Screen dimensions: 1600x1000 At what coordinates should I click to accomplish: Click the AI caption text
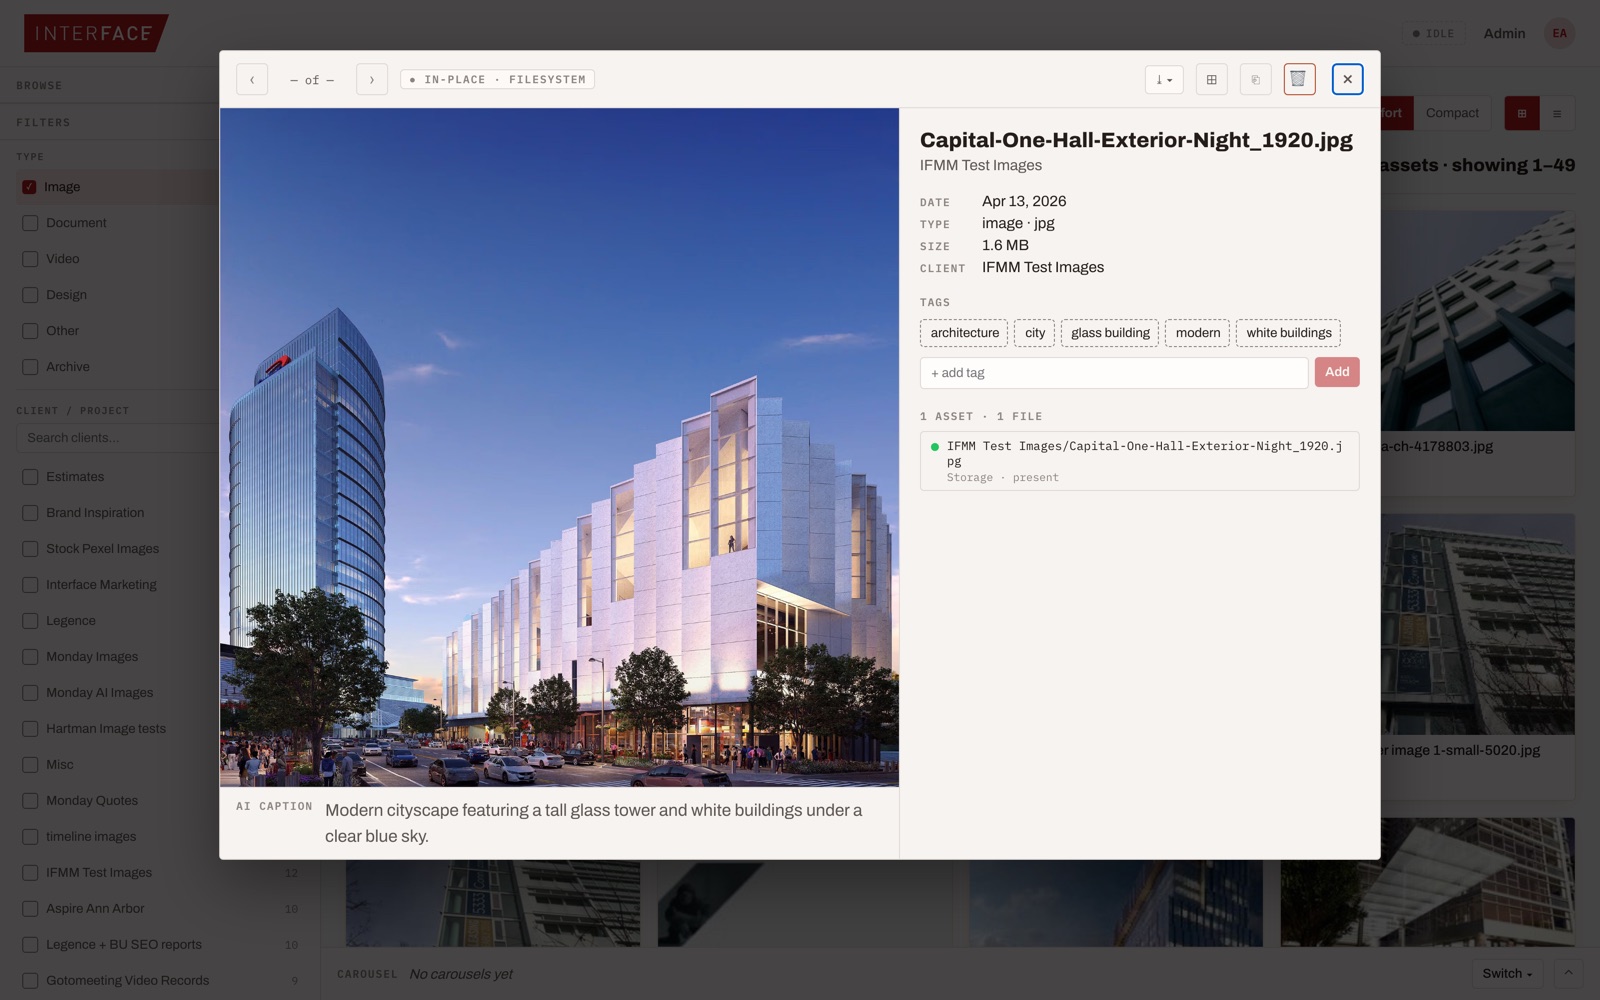point(593,823)
